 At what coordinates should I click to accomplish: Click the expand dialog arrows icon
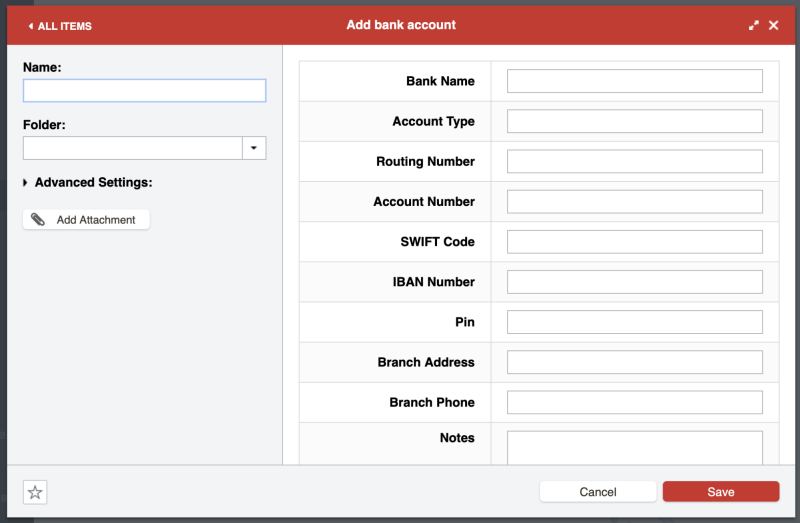pyautogui.click(x=754, y=26)
